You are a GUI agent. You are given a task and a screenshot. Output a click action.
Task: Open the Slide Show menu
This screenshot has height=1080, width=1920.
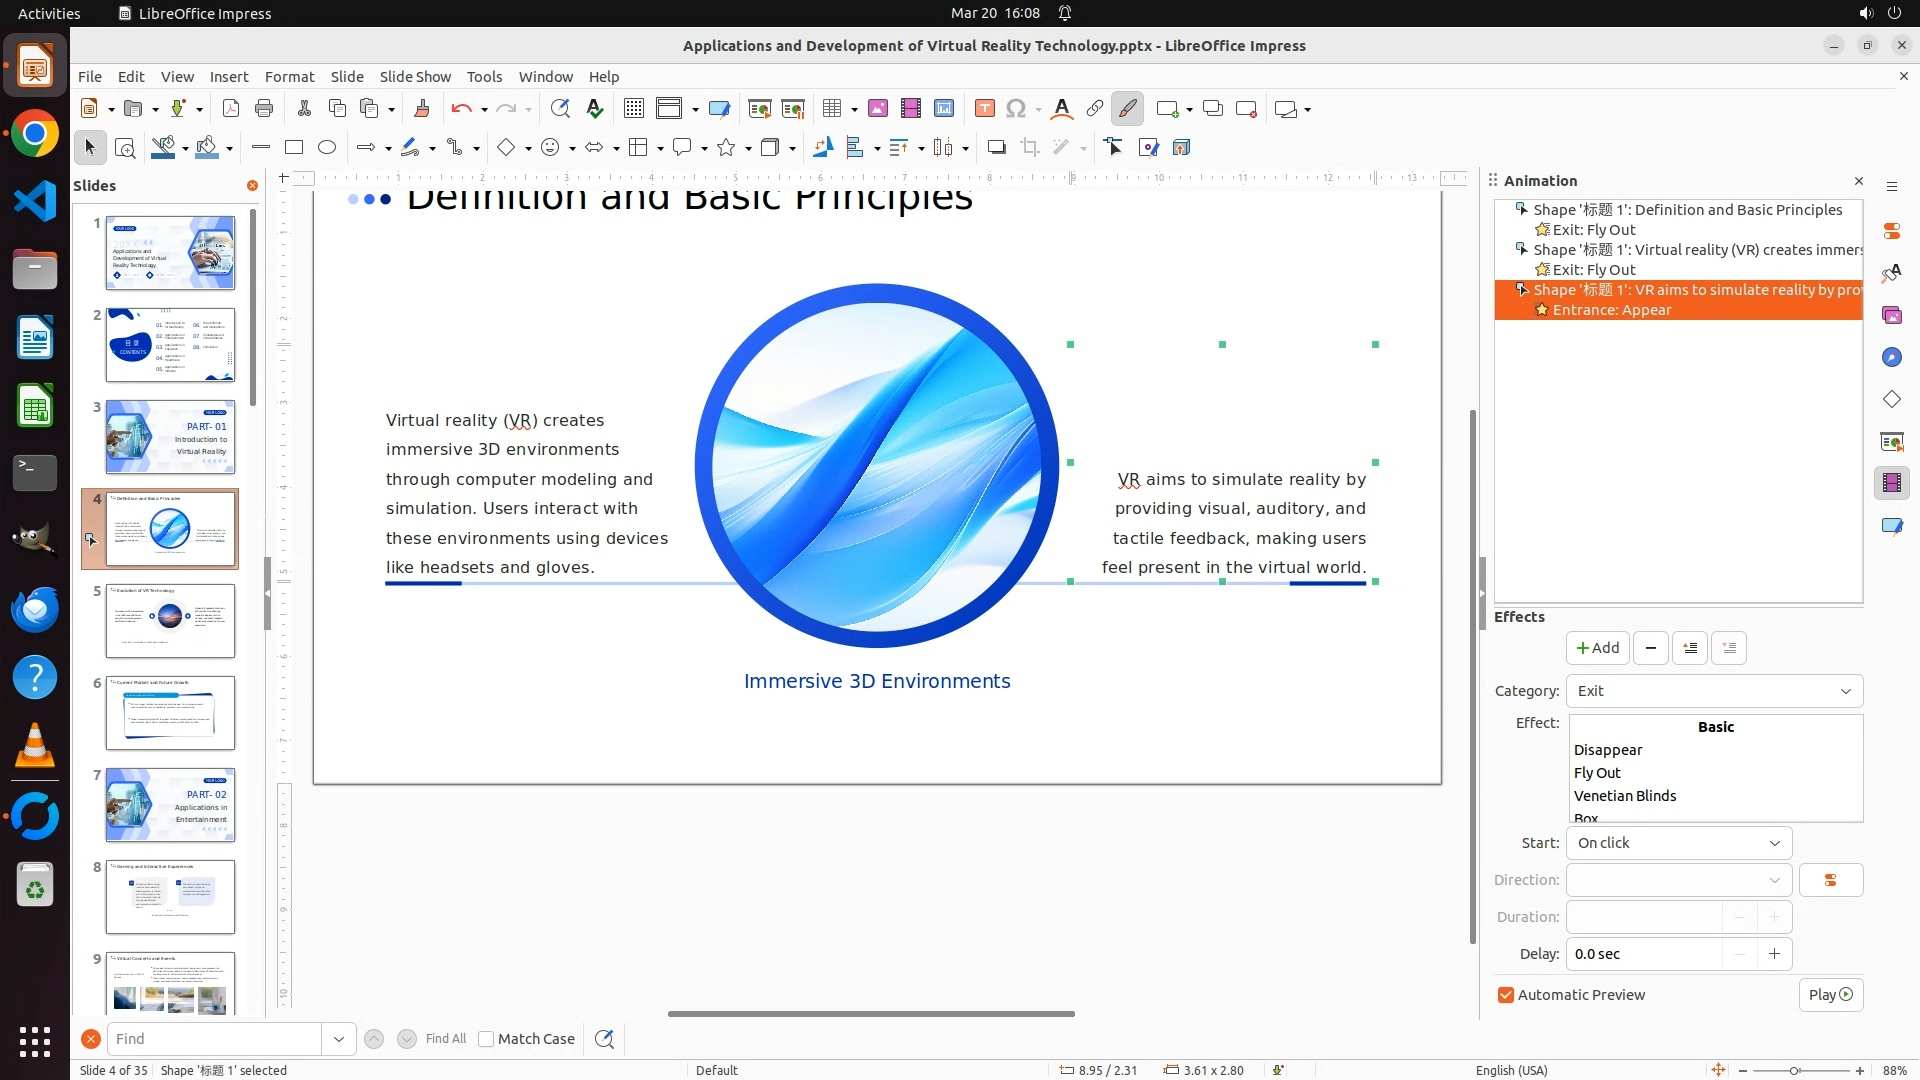point(415,77)
